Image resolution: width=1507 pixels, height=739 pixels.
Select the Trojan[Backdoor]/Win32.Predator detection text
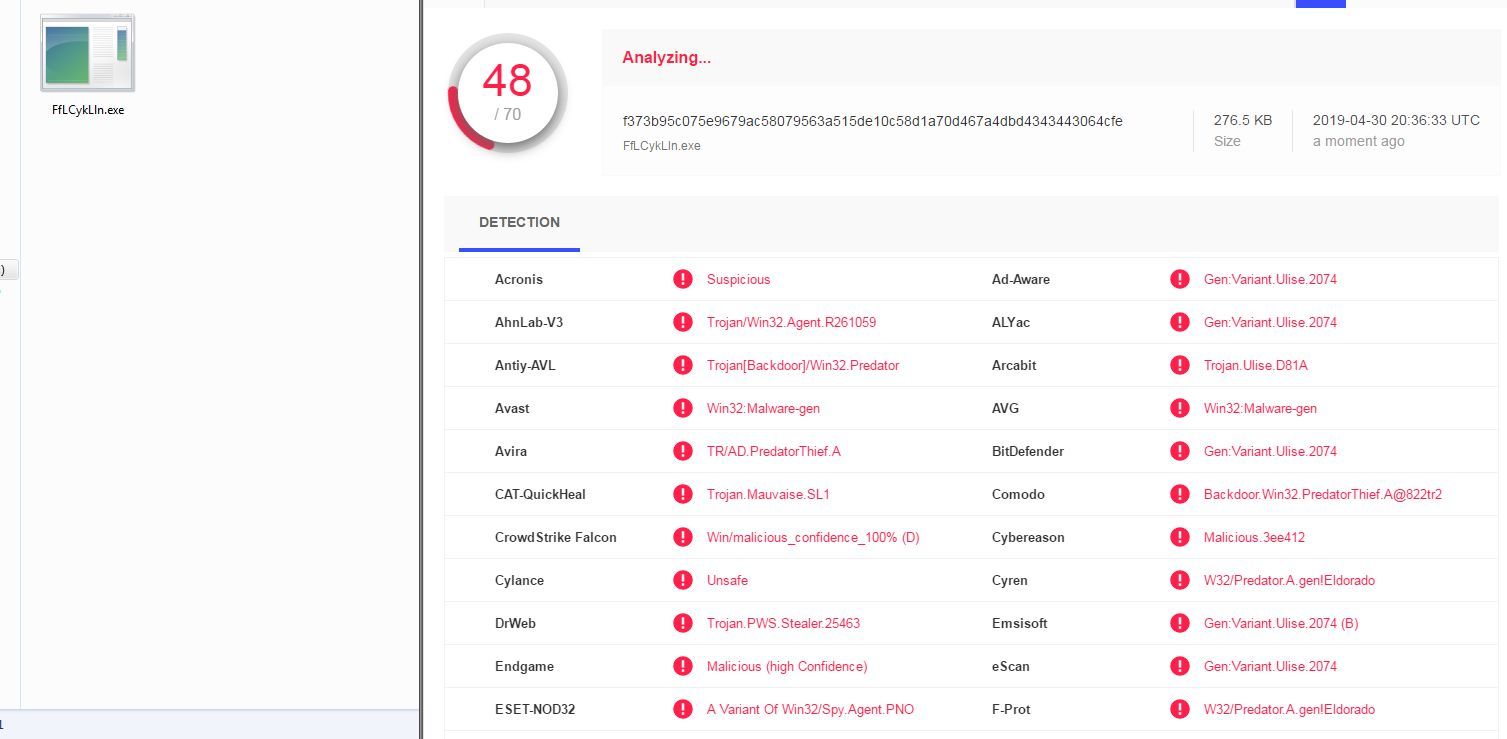click(803, 366)
